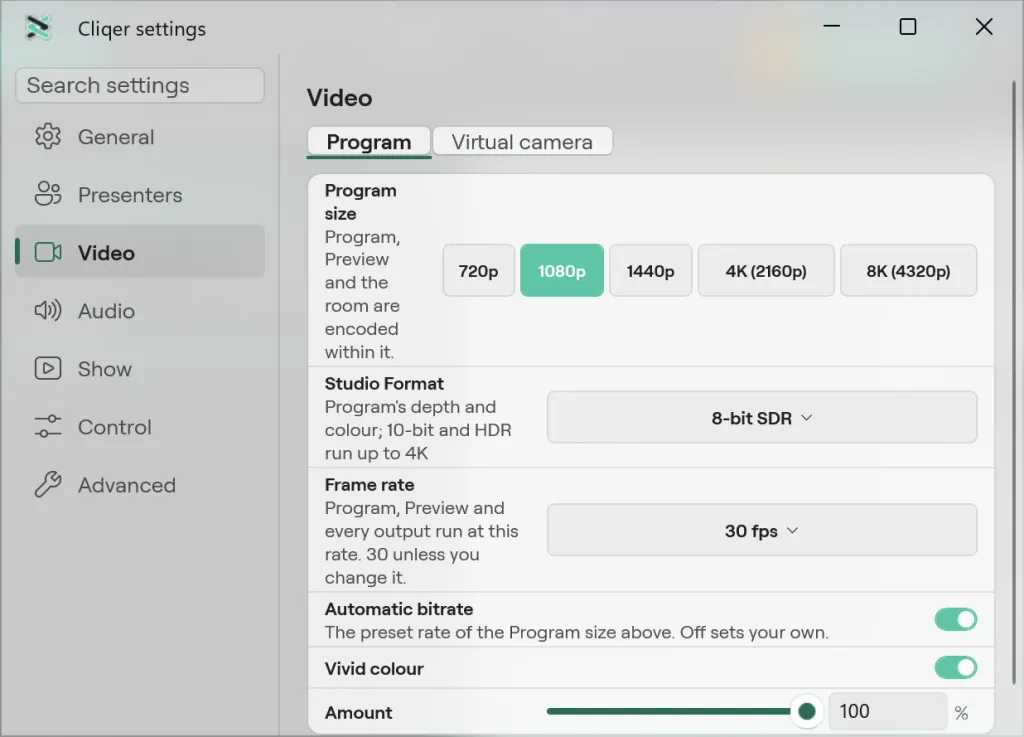Click the Program size label
Image resolution: width=1024 pixels, height=737 pixels.
click(360, 202)
